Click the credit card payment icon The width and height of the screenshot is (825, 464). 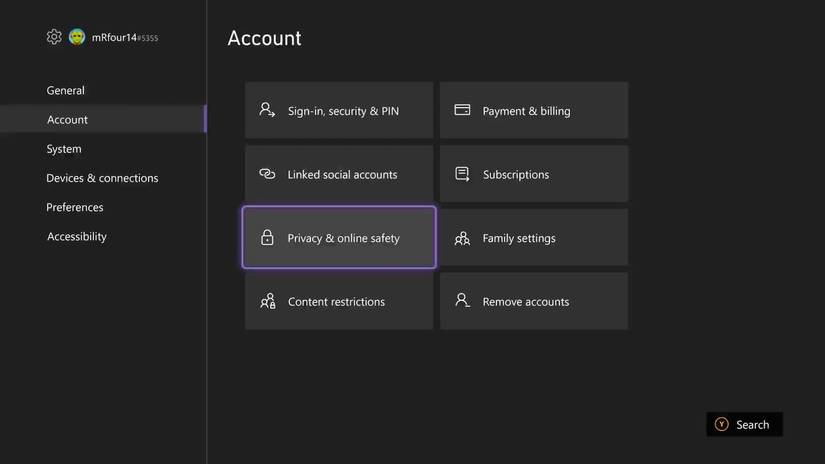click(462, 110)
